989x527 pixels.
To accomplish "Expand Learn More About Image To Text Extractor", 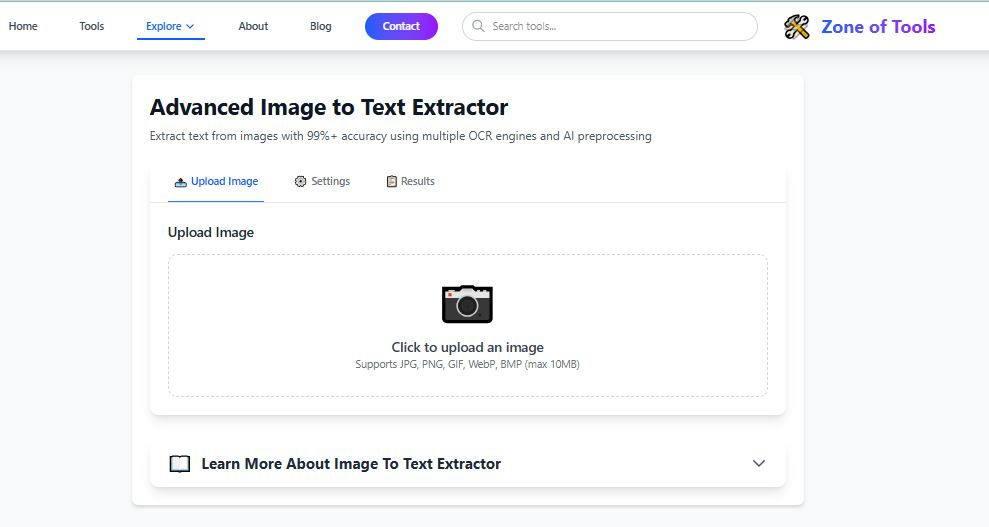I will point(351,464).
